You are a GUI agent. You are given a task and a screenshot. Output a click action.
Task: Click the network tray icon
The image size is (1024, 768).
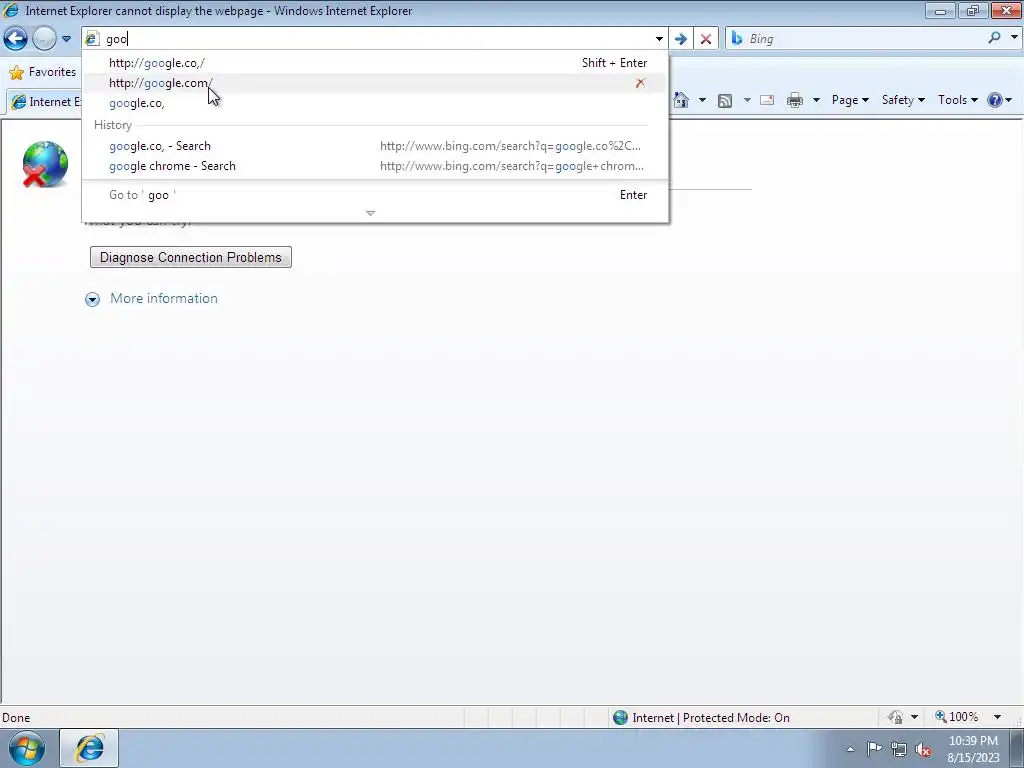(899, 750)
